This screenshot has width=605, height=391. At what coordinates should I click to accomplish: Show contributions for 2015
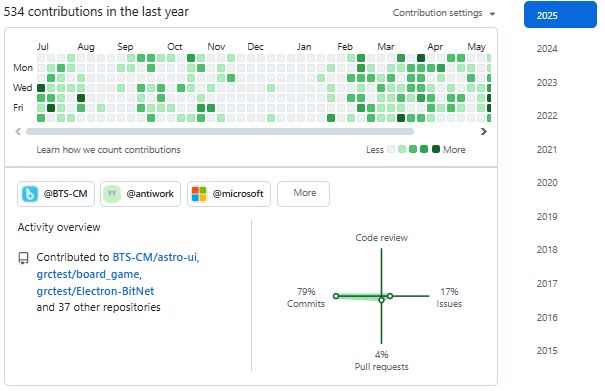pyautogui.click(x=547, y=351)
